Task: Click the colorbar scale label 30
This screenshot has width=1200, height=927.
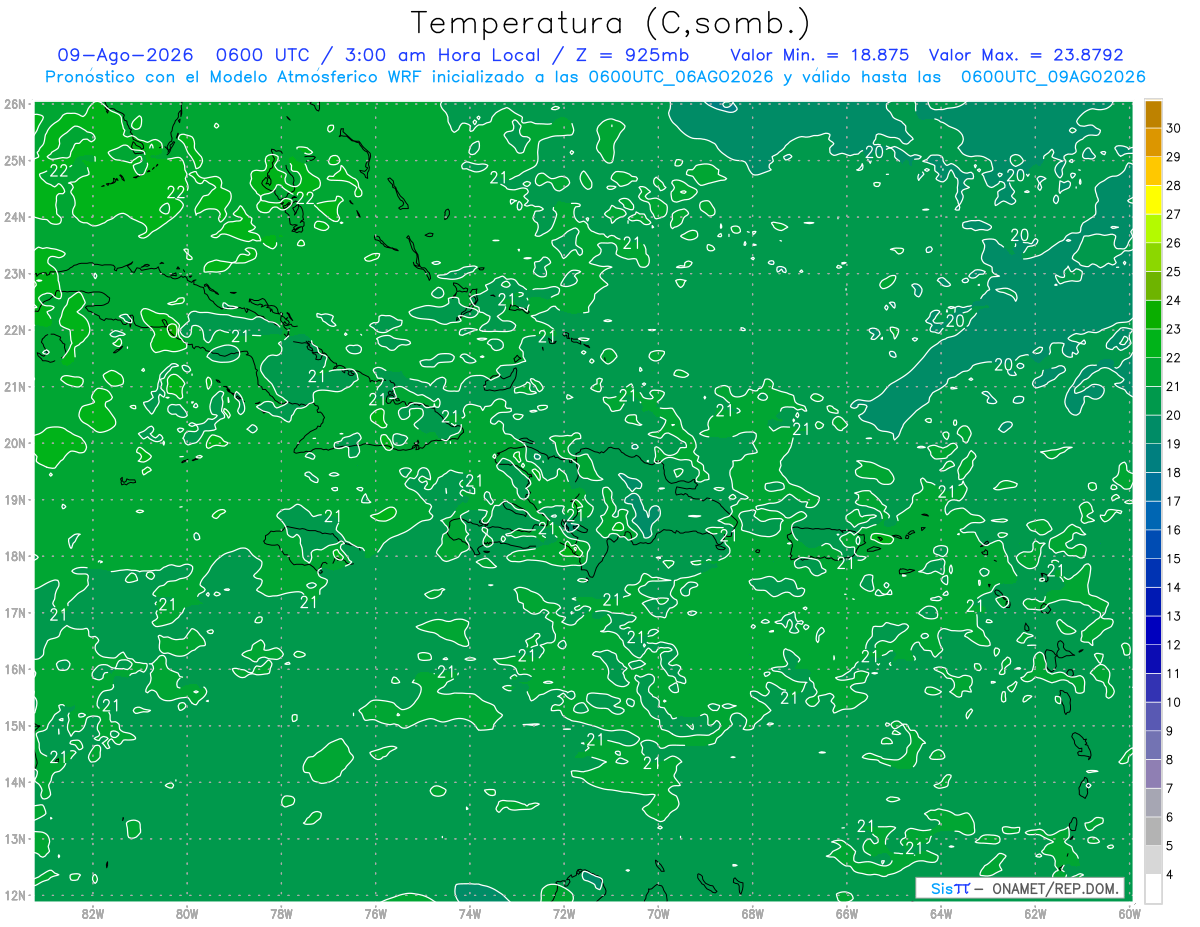Action: click(1173, 128)
